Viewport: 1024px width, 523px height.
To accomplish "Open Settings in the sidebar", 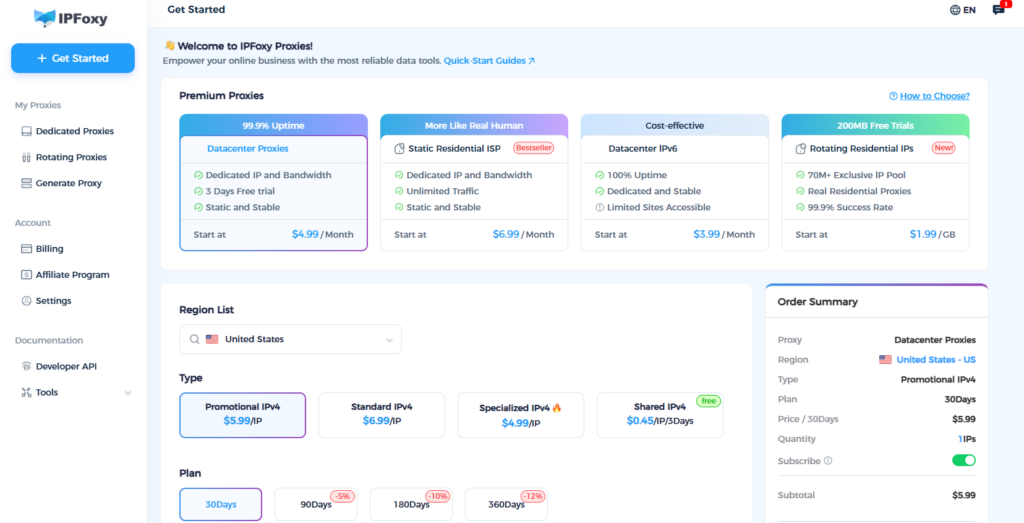I will pyautogui.click(x=53, y=301).
